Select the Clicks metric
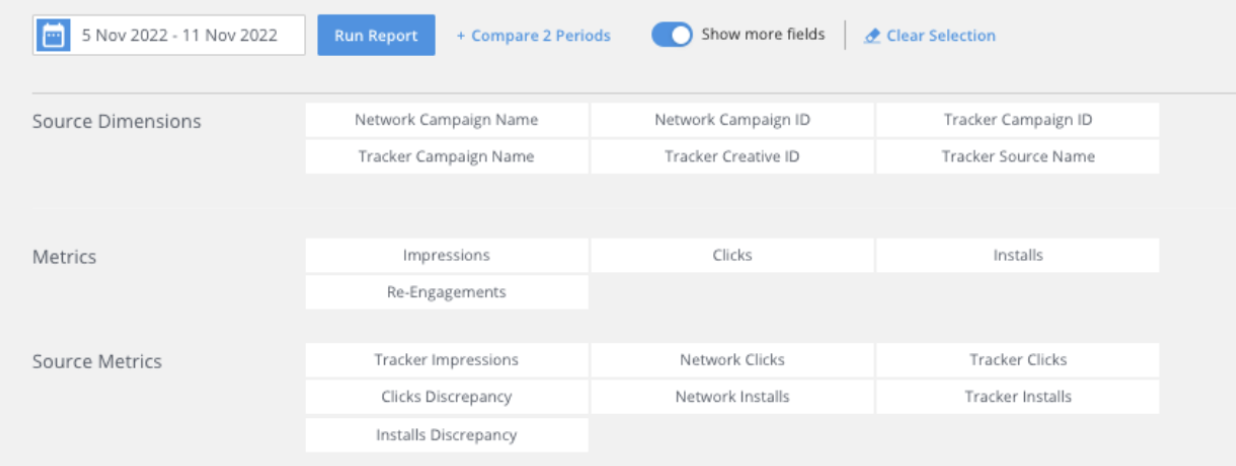1236x466 pixels. coord(732,255)
